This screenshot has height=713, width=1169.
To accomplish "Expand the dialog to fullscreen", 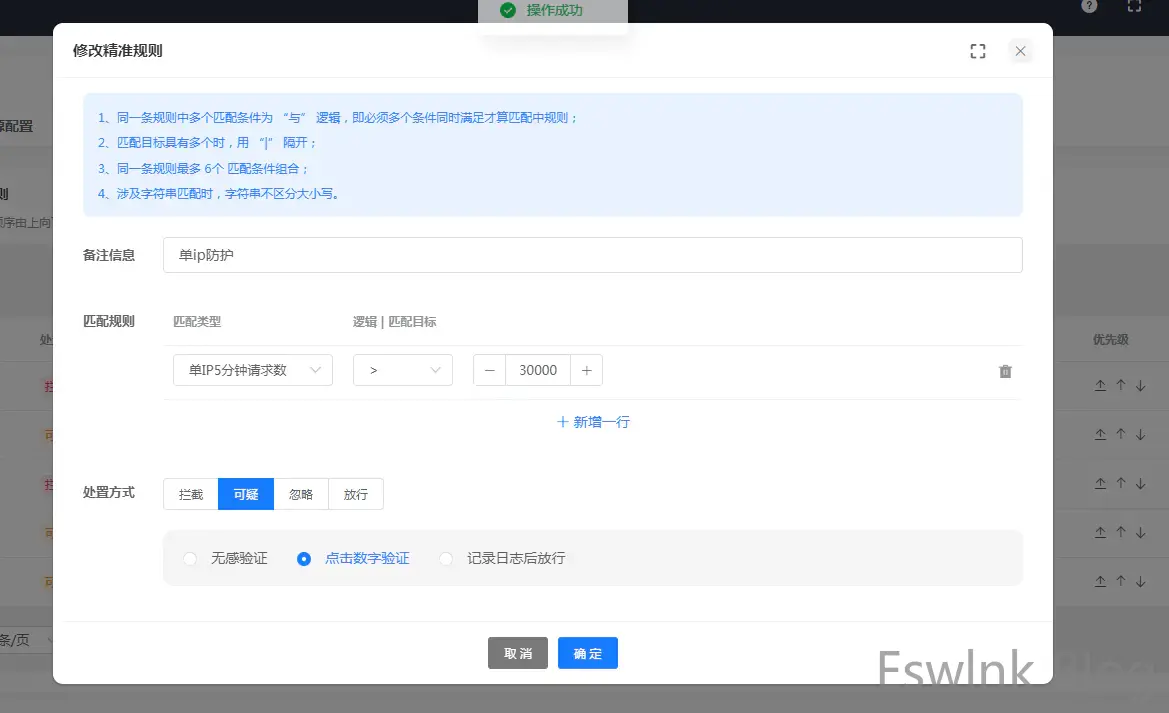I will [x=977, y=51].
